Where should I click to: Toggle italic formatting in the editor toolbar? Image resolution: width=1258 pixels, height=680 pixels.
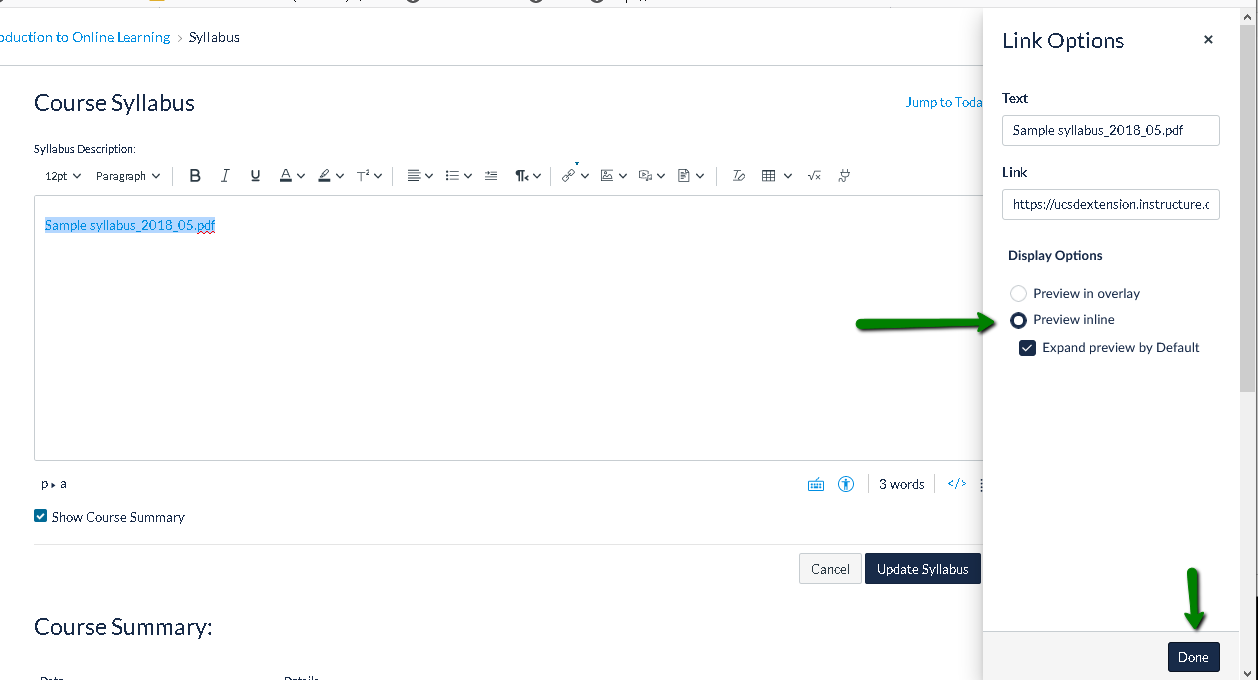225,176
